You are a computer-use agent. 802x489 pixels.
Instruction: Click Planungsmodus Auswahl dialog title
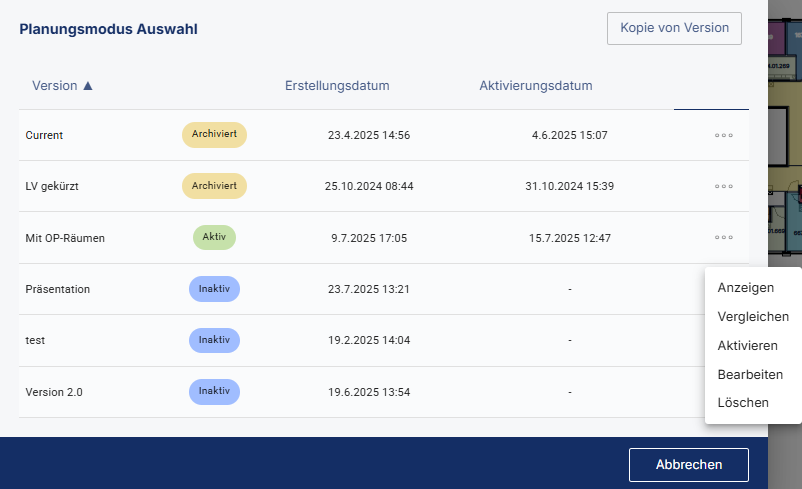coord(108,29)
